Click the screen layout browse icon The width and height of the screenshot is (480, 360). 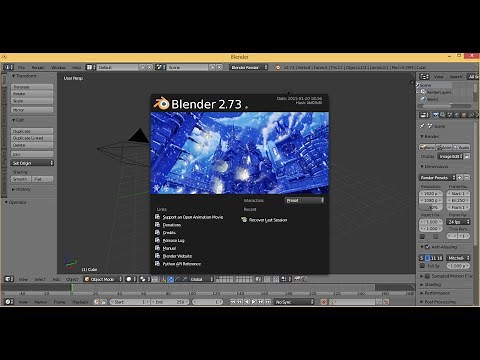point(91,67)
